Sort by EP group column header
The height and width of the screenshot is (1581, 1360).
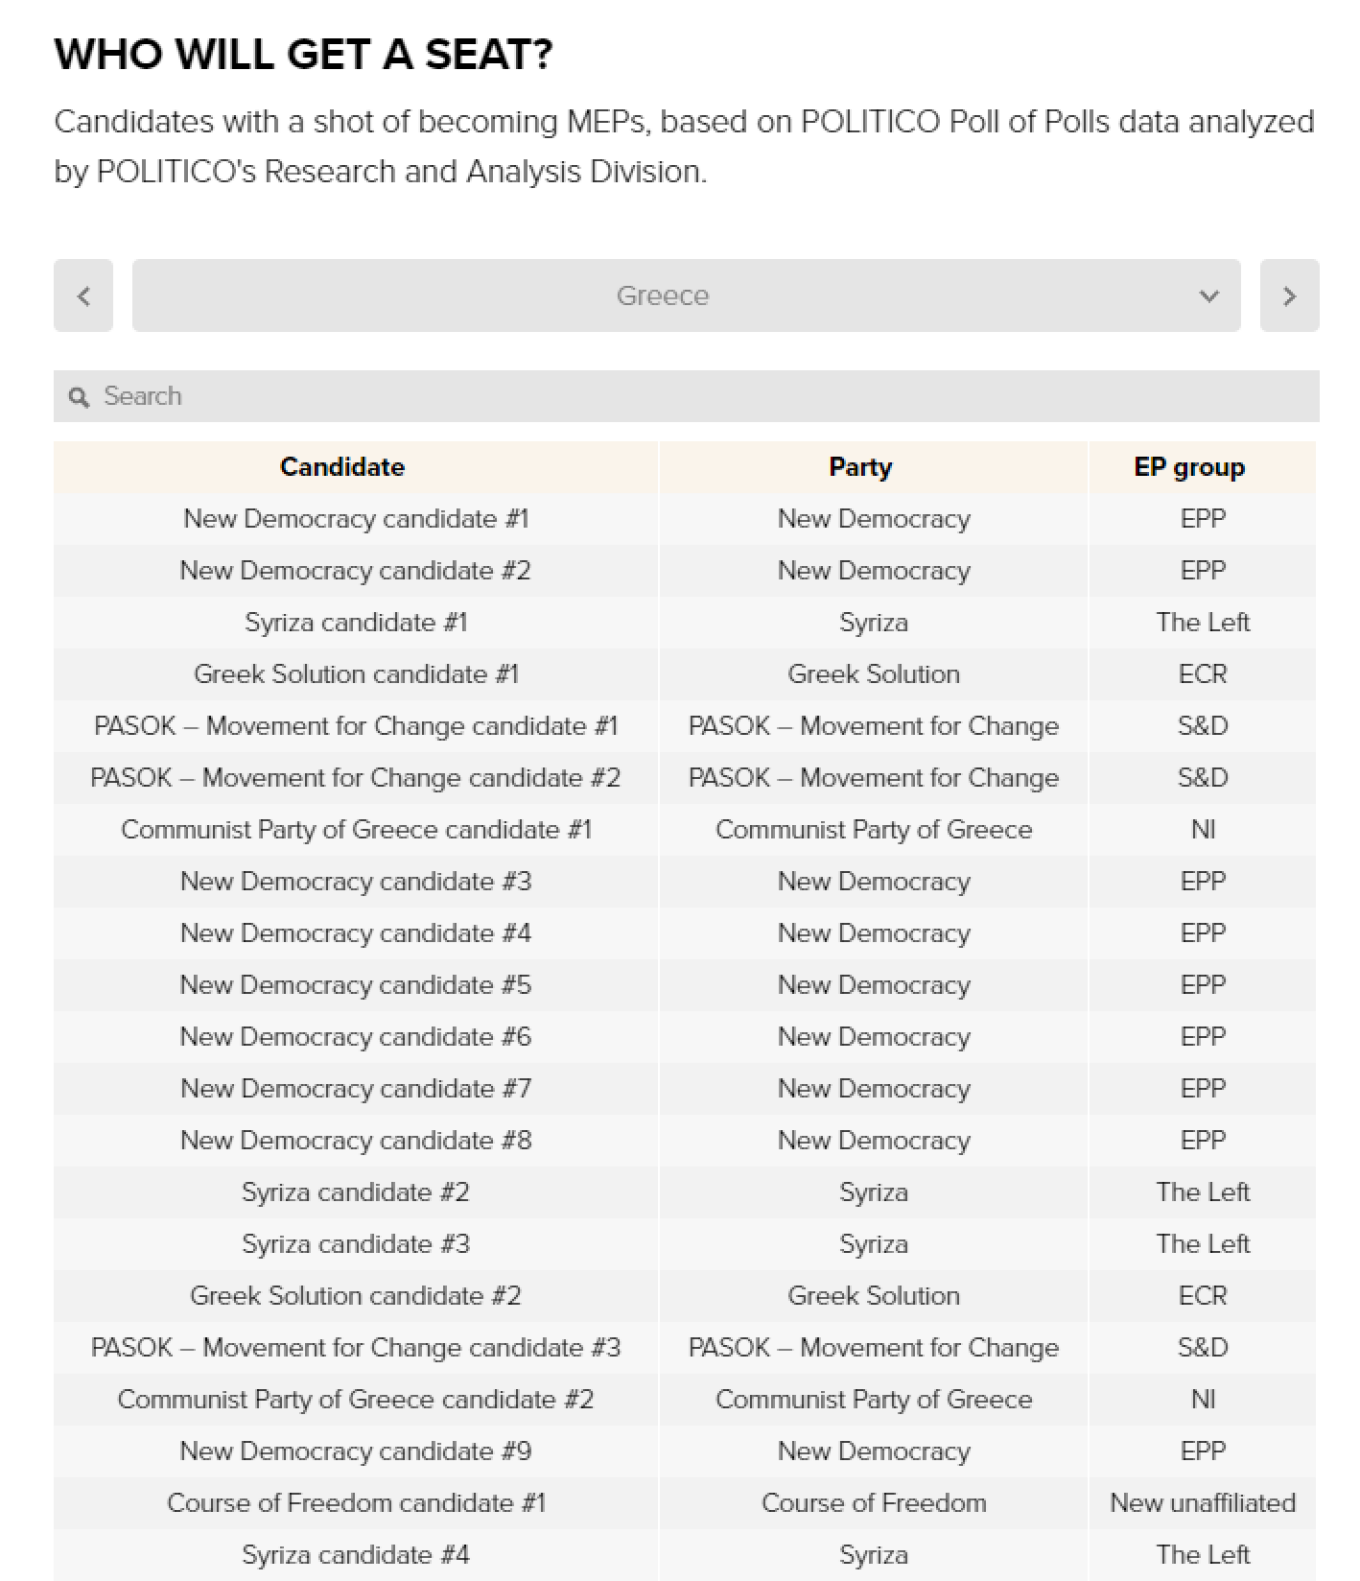(x=1189, y=467)
